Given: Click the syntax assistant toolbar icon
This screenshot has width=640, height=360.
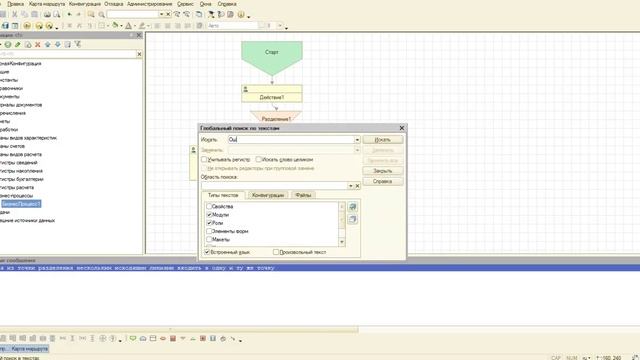Looking at the screenshot, I should (221, 14).
